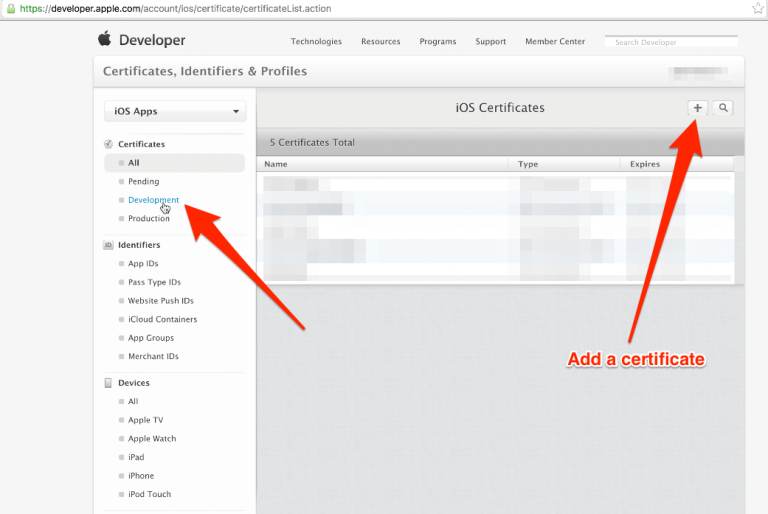
Task: Open the iOS Apps platform dropdown
Action: click(175, 111)
